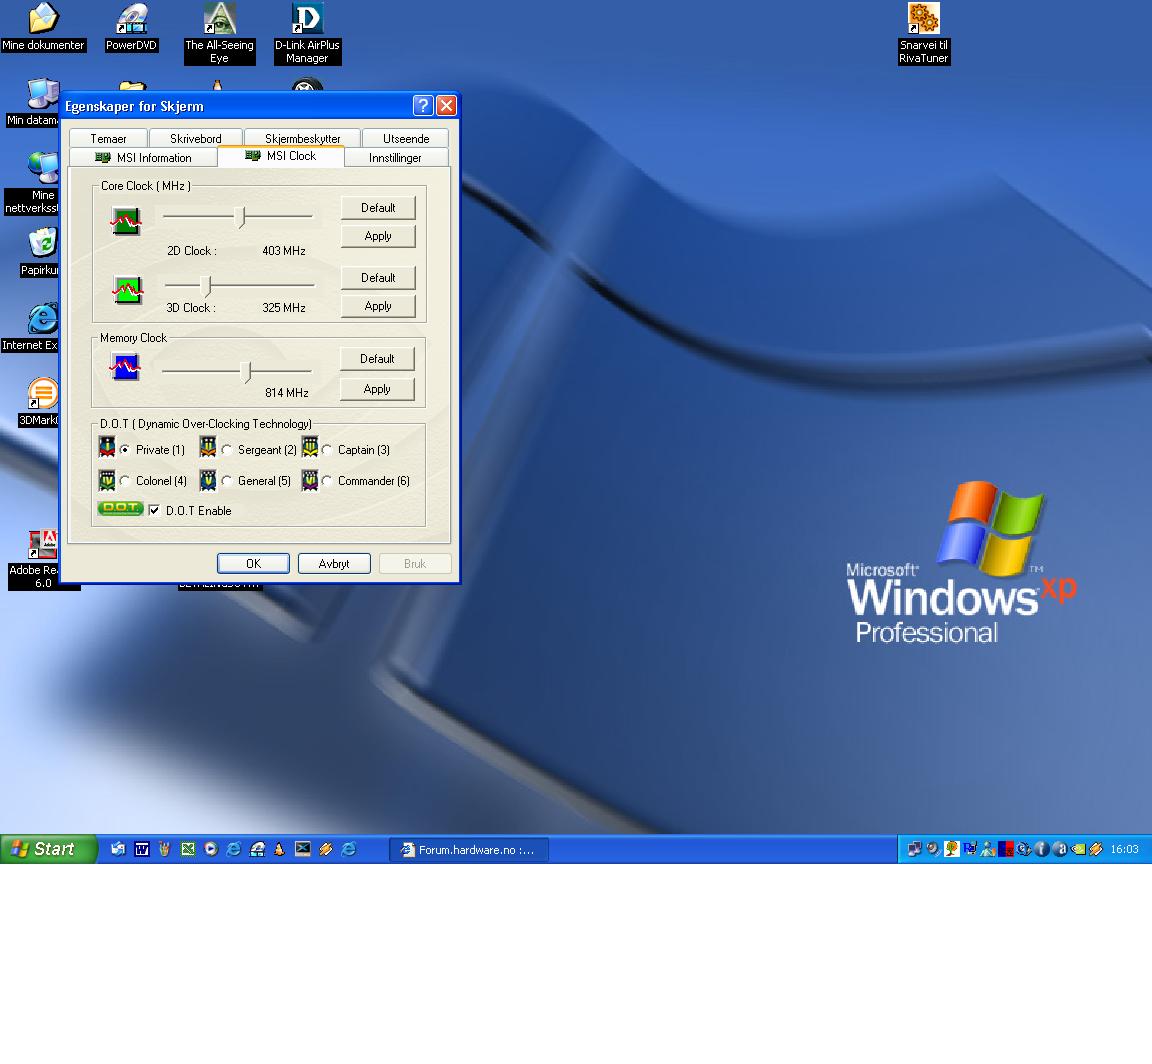The height and width of the screenshot is (1064, 1152).
Task: Click the OK button
Action: click(253, 563)
